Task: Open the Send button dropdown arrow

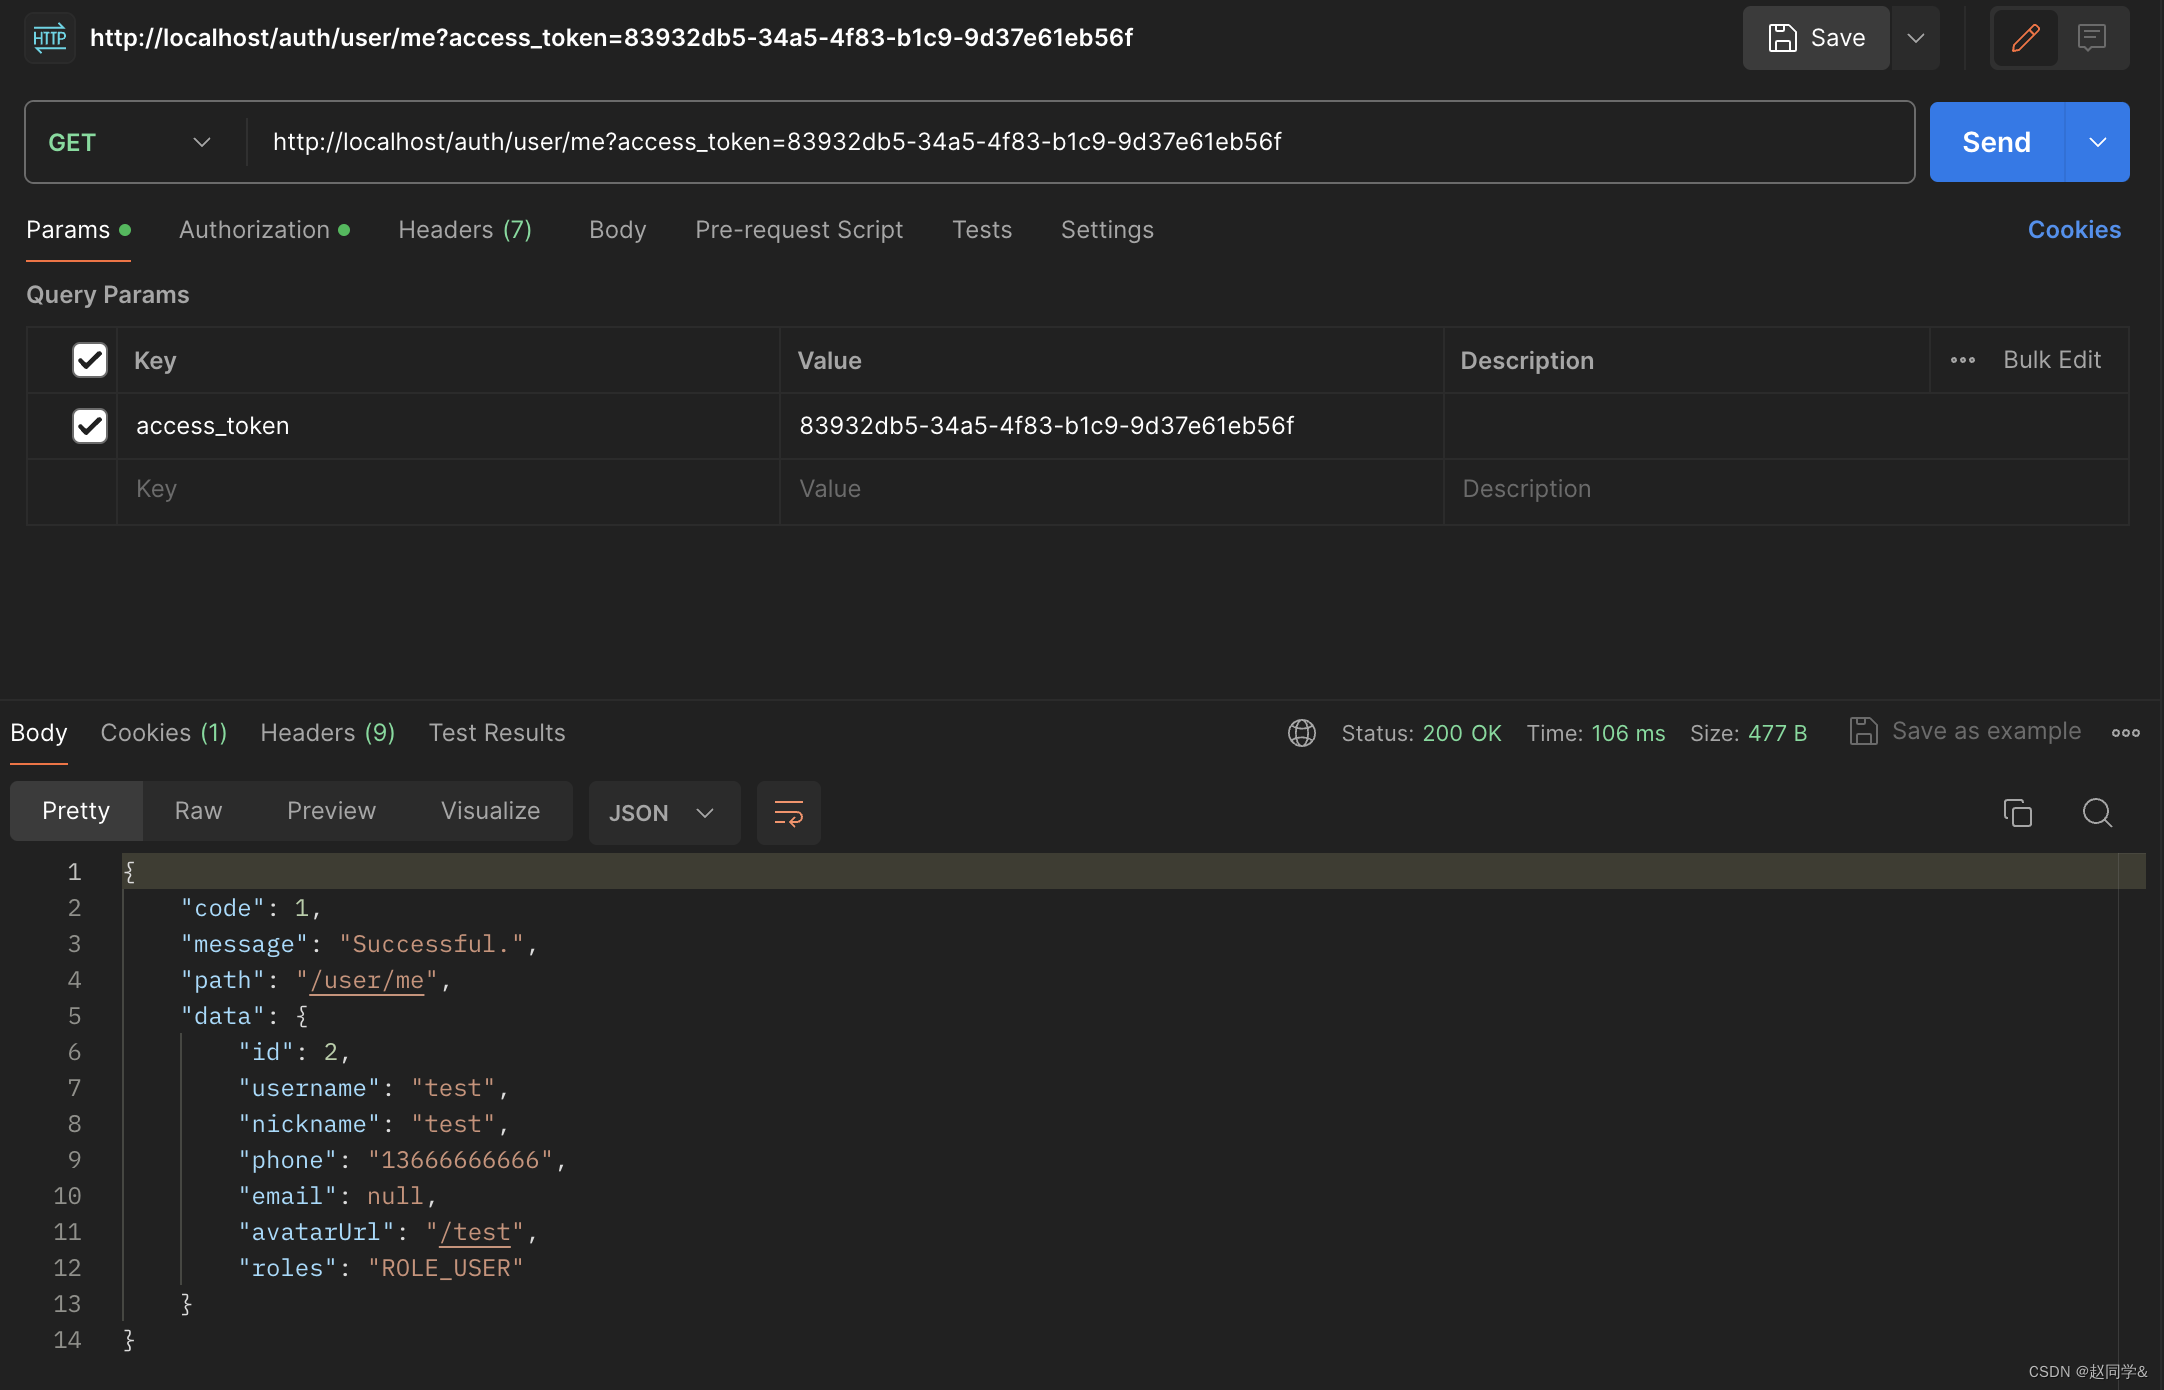Action: 2097,142
